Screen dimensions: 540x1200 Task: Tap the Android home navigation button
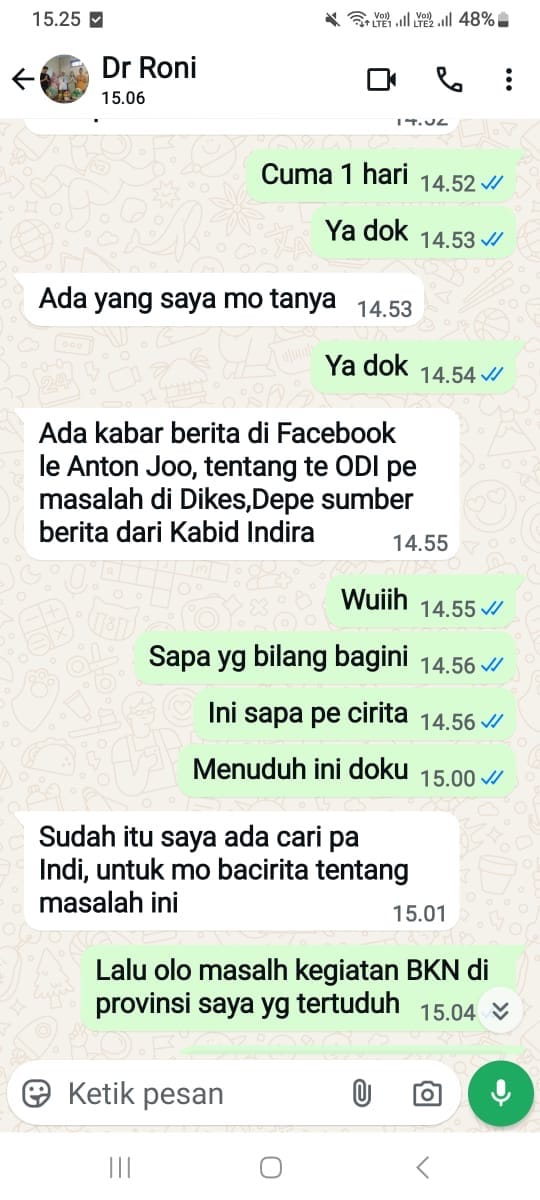270,1167
